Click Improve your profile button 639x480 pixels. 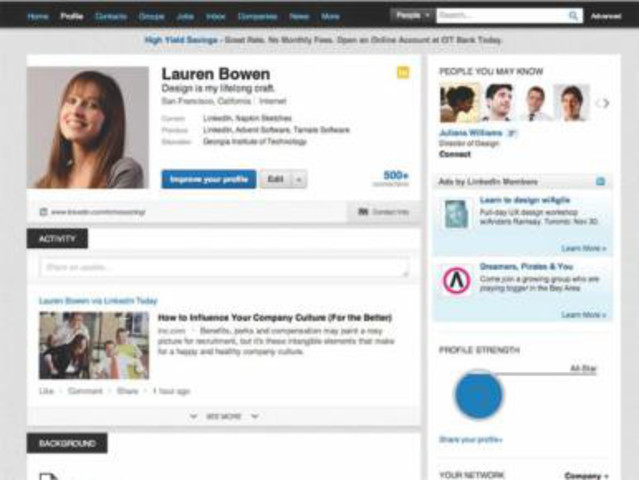pos(209,179)
